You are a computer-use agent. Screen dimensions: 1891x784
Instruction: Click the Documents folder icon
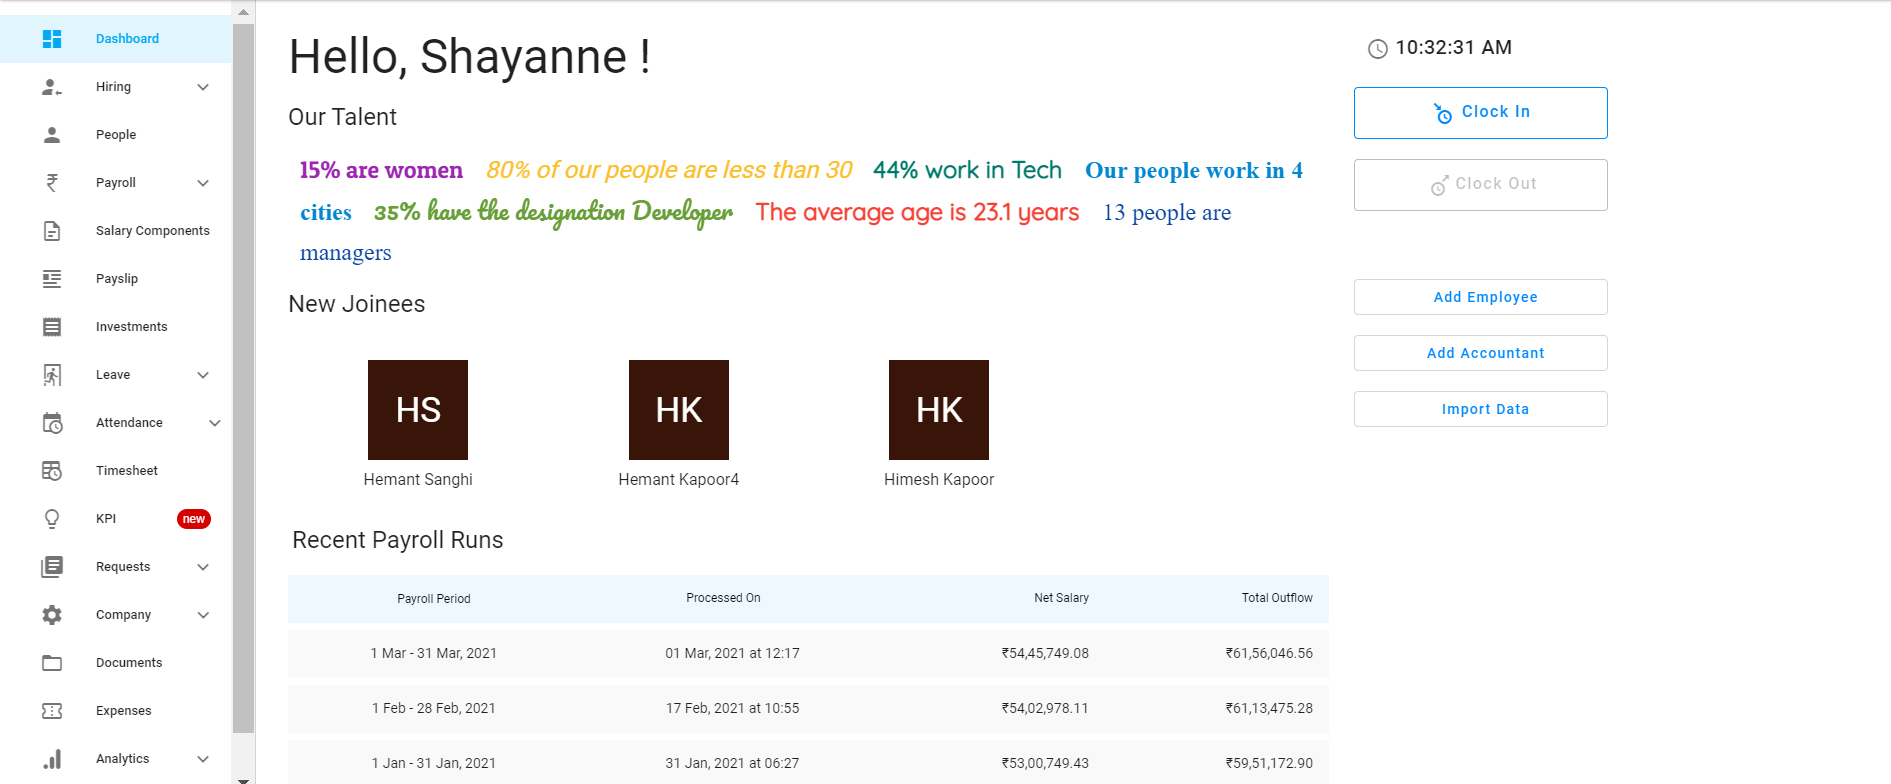pyautogui.click(x=52, y=663)
